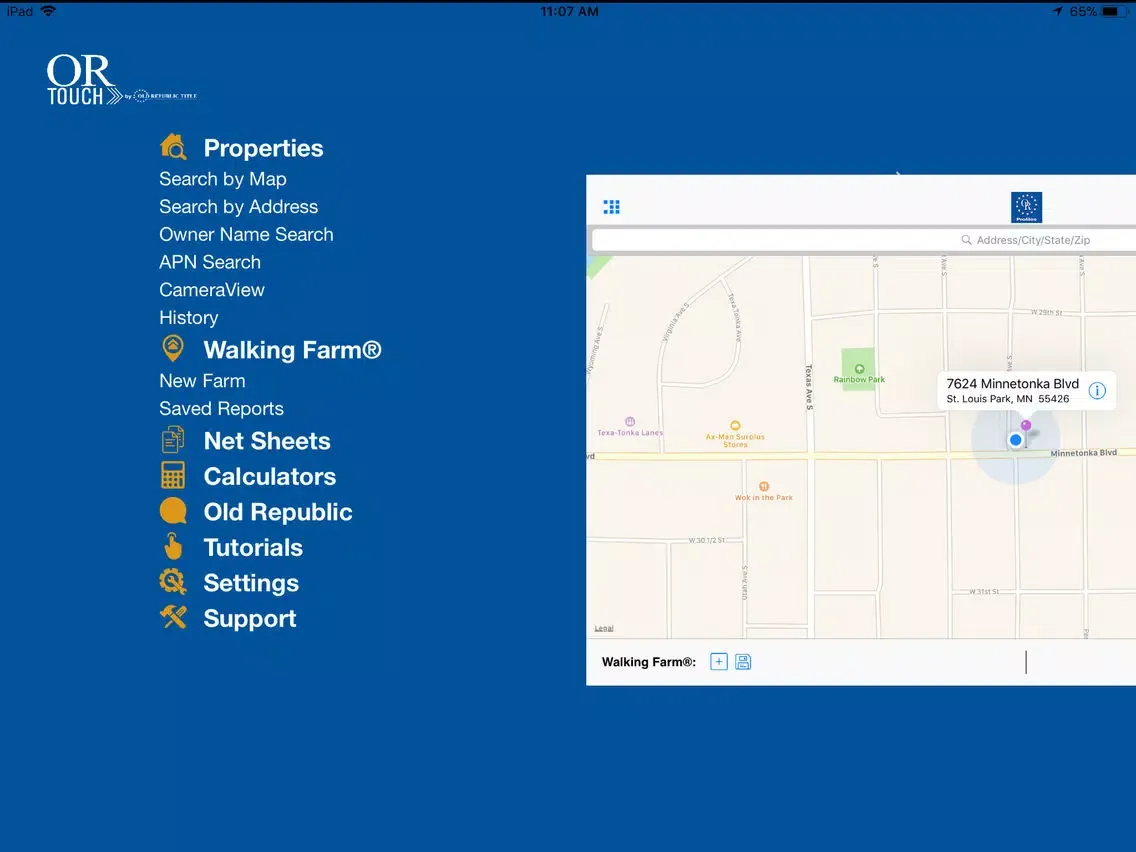Open Settings
Image resolution: width=1136 pixels, height=852 pixels.
(251, 582)
